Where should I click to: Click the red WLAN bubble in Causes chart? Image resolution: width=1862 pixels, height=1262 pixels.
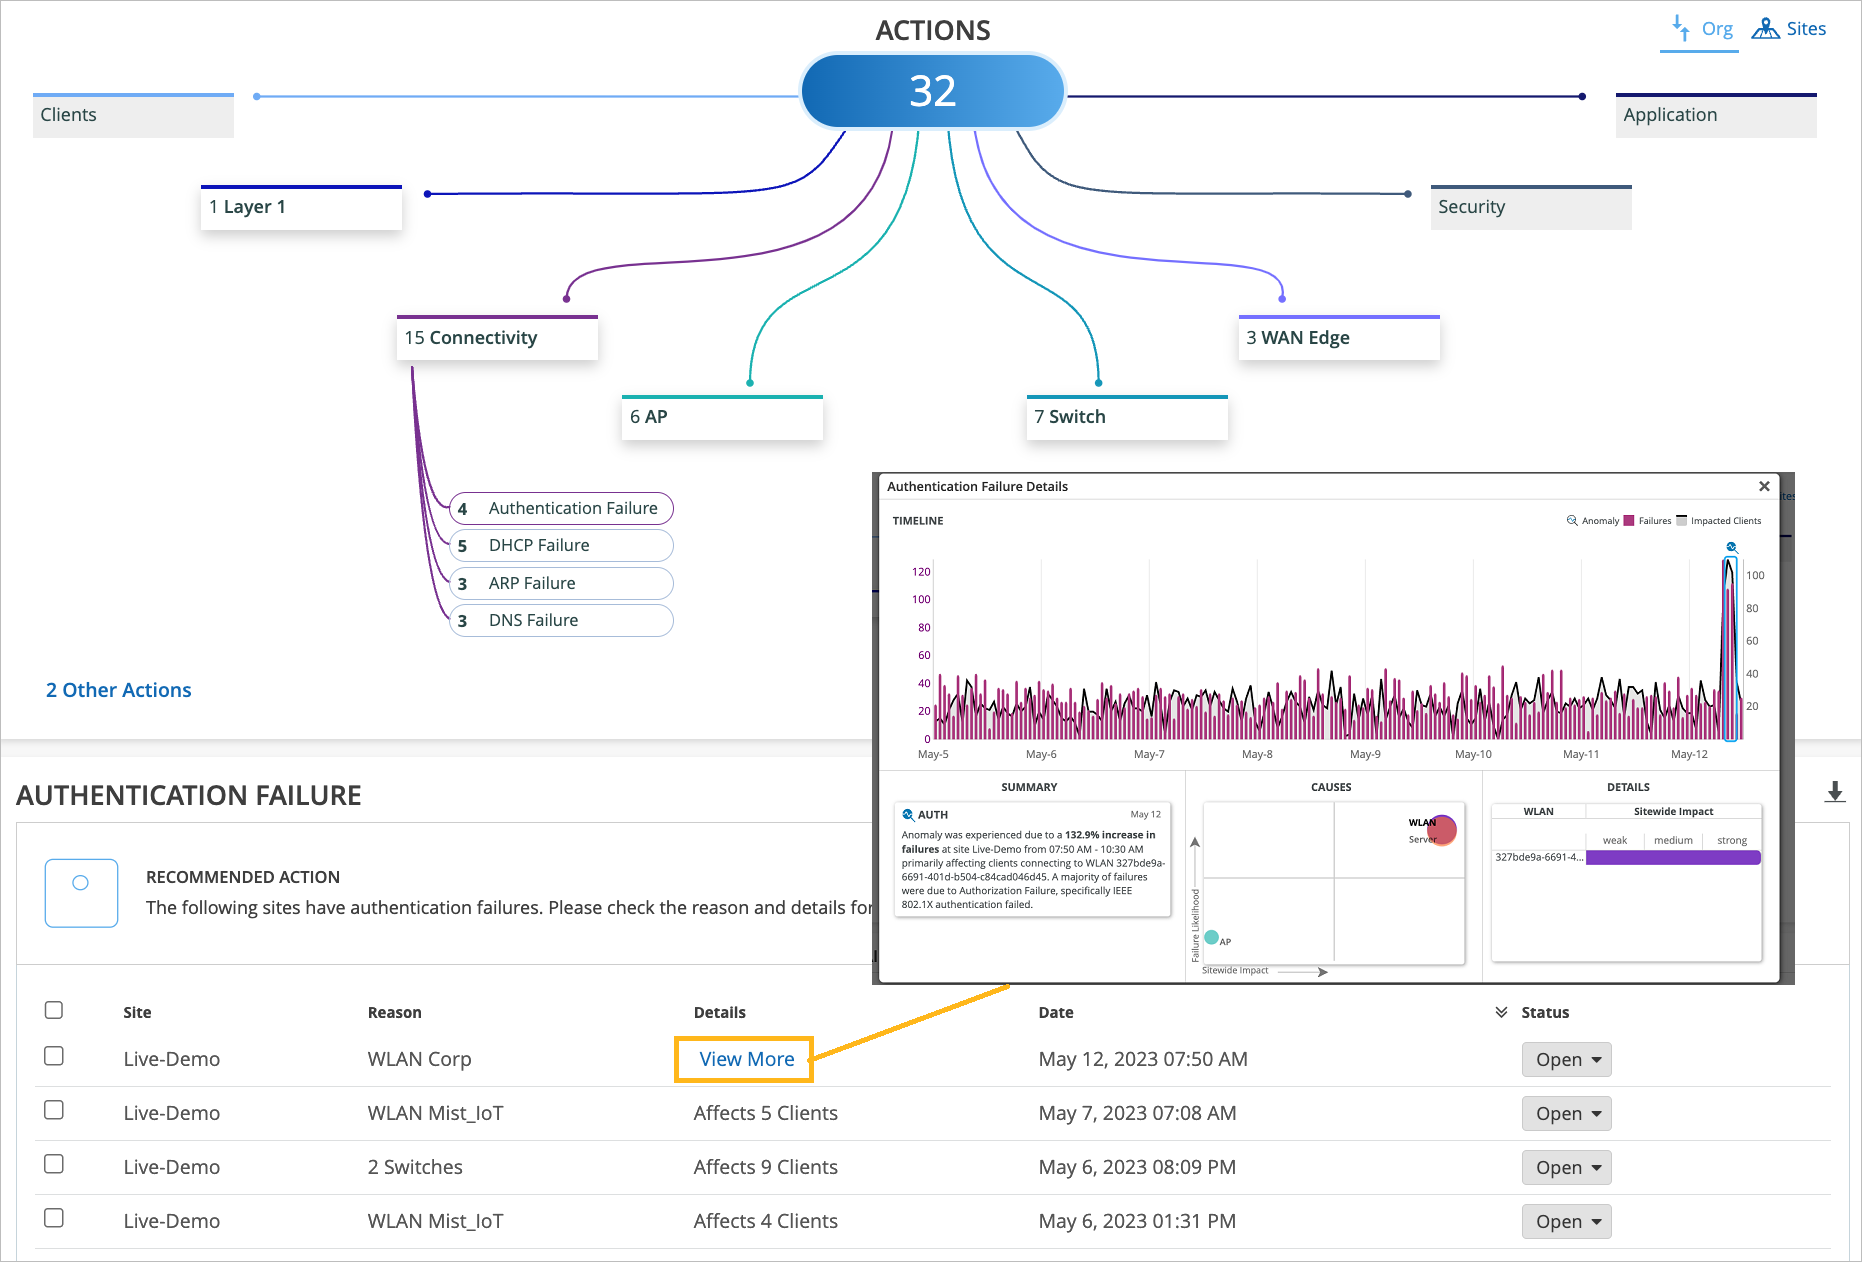[x=1441, y=829]
